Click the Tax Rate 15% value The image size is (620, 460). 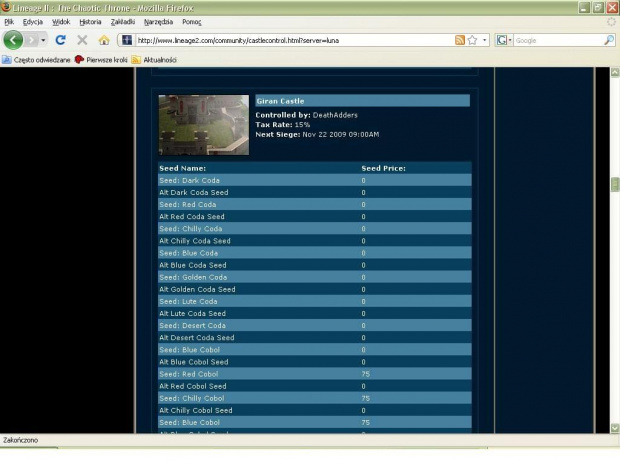[302, 125]
